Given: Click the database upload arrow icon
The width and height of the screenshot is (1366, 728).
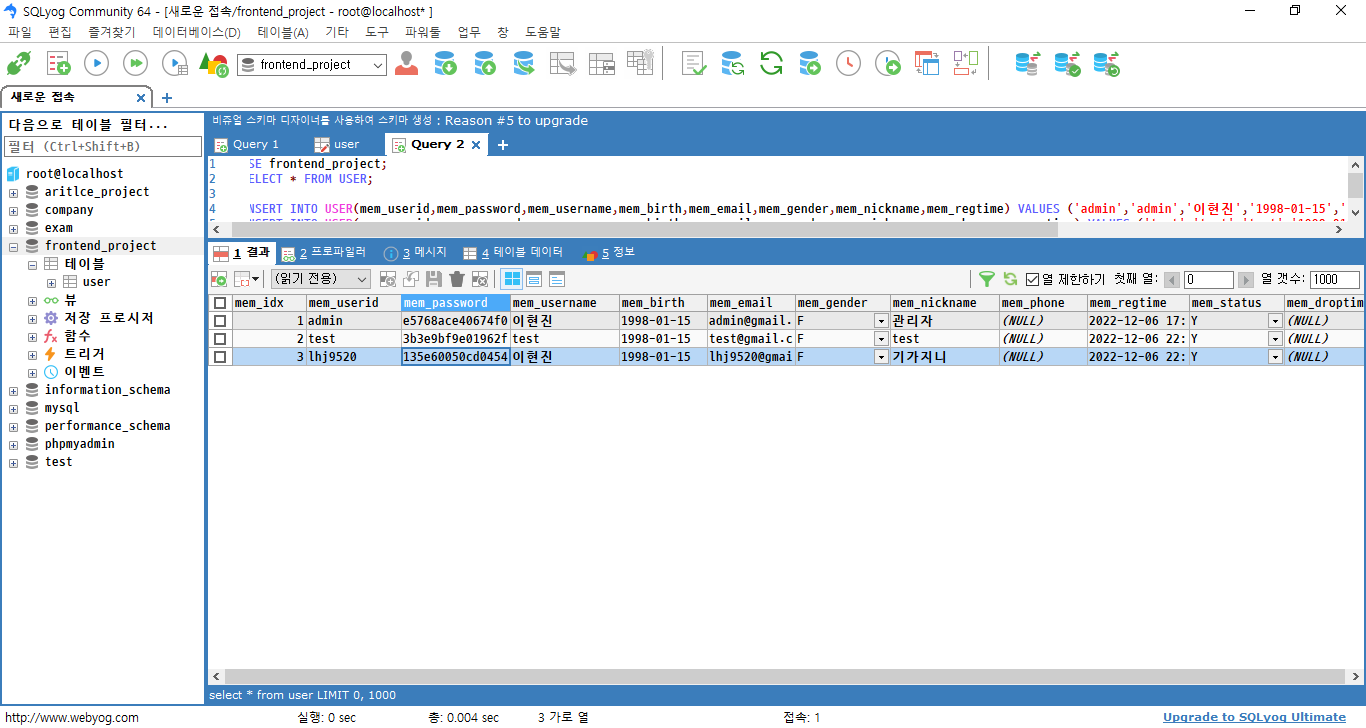Looking at the screenshot, I should point(485,64).
